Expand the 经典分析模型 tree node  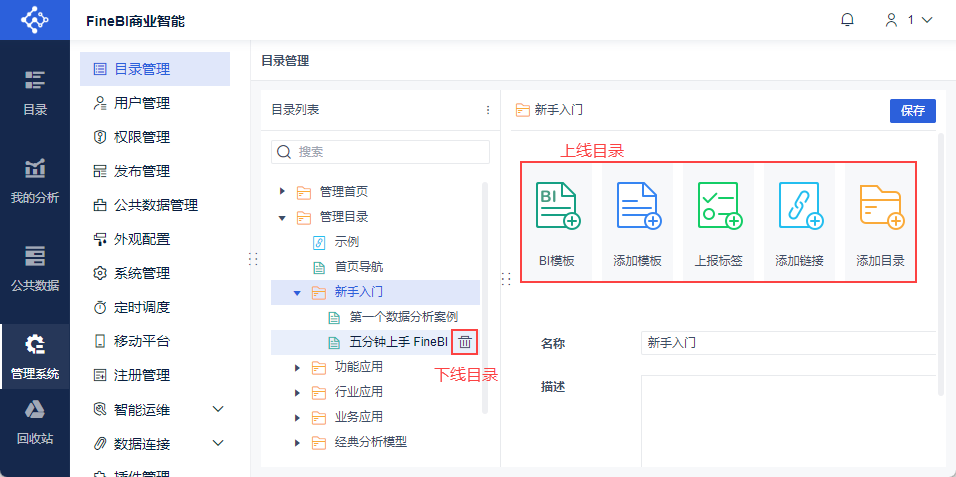point(297,442)
